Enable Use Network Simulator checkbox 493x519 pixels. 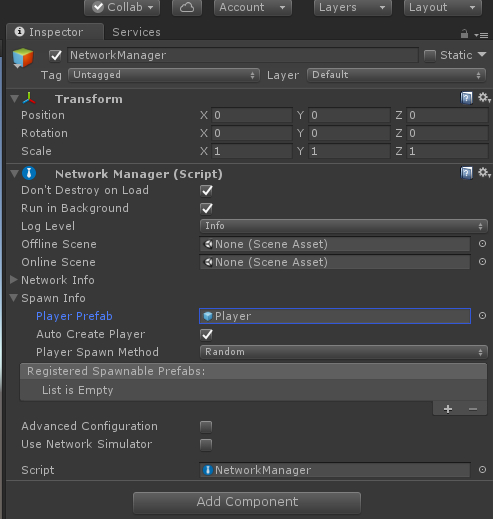point(206,444)
